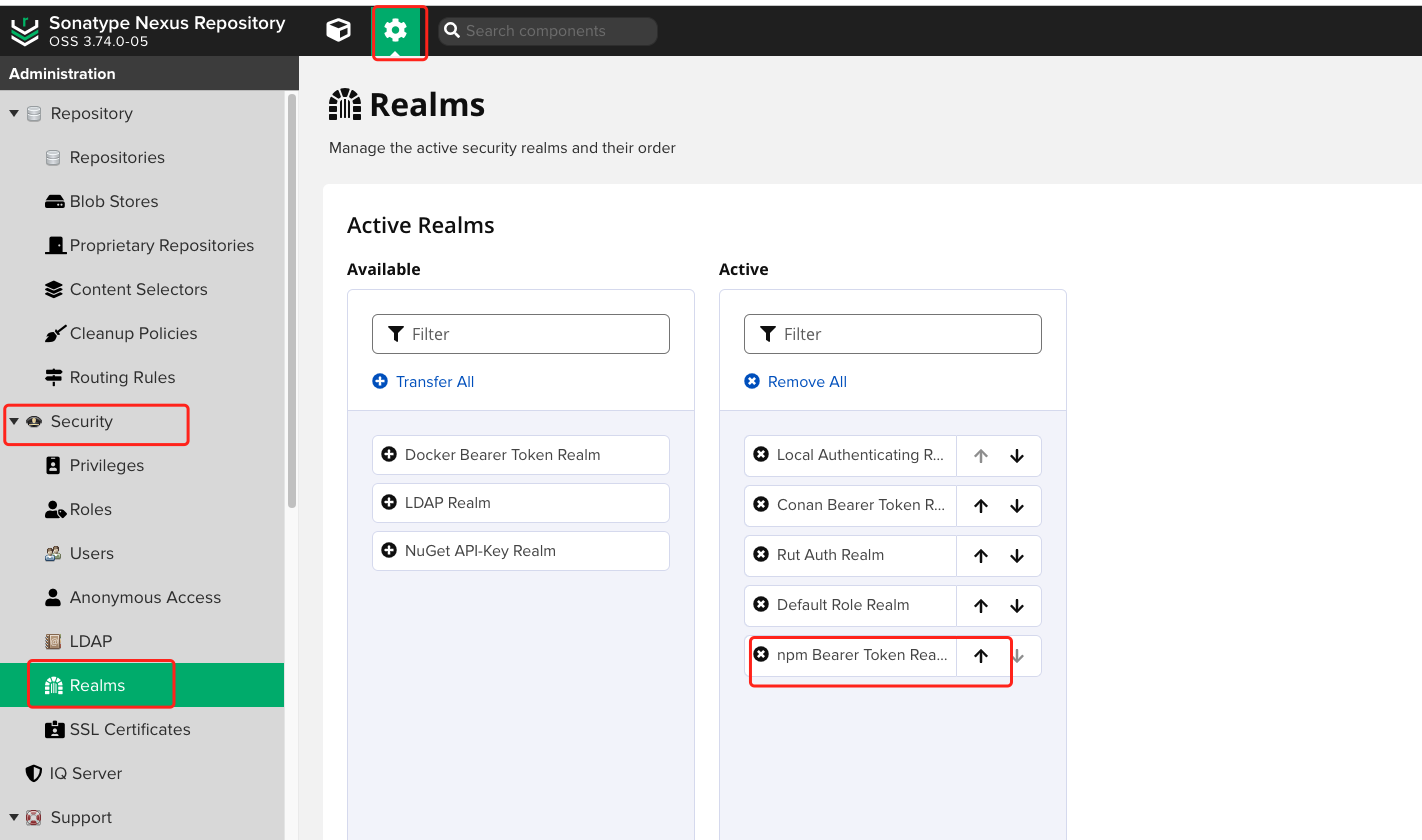Add LDAP Realm to active

(389, 503)
